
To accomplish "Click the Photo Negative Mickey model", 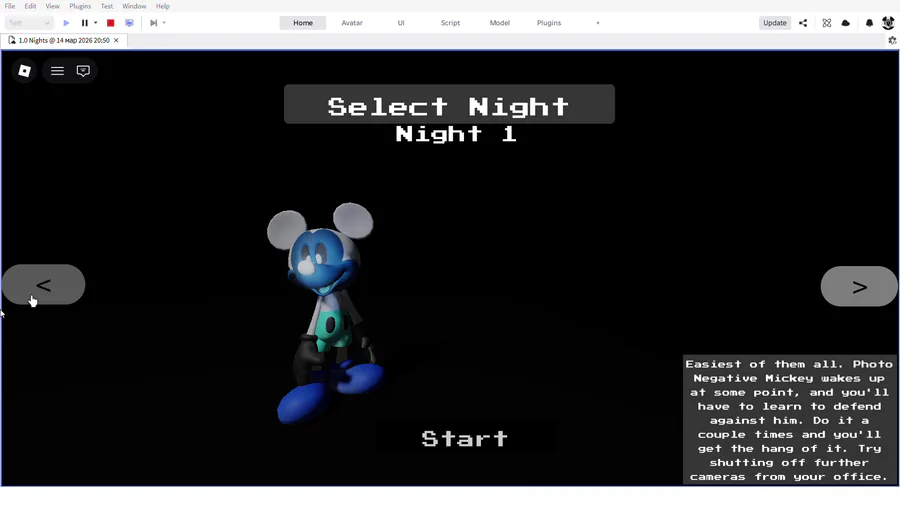I will coord(325,313).
